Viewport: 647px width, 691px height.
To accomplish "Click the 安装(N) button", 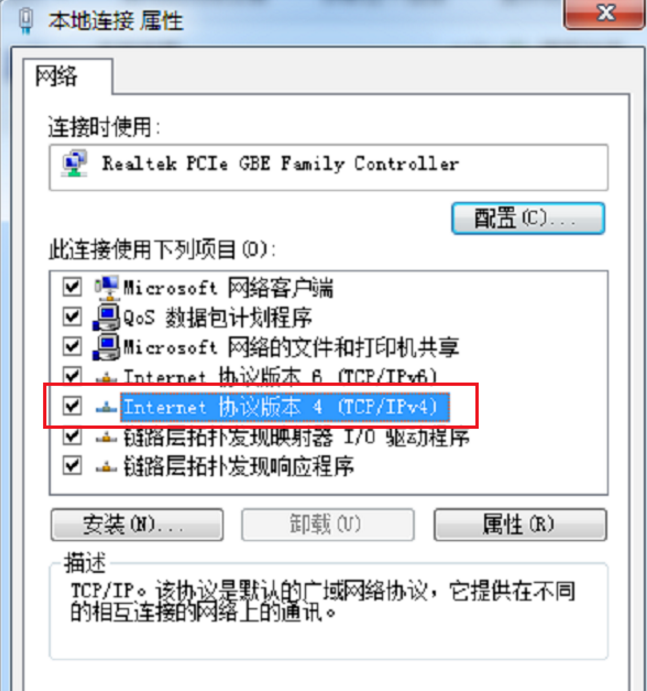I will (137, 524).
